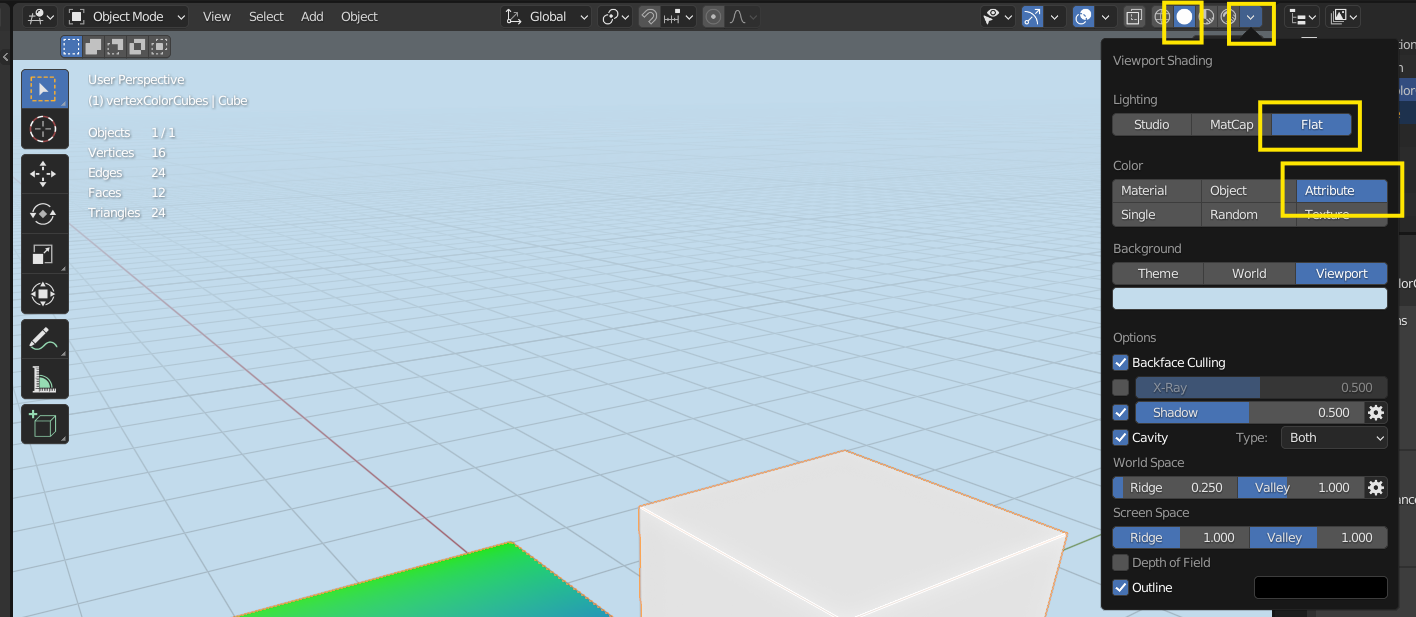Enable Depth of Field option
The height and width of the screenshot is (617, 1416).
pos(1120,562)
